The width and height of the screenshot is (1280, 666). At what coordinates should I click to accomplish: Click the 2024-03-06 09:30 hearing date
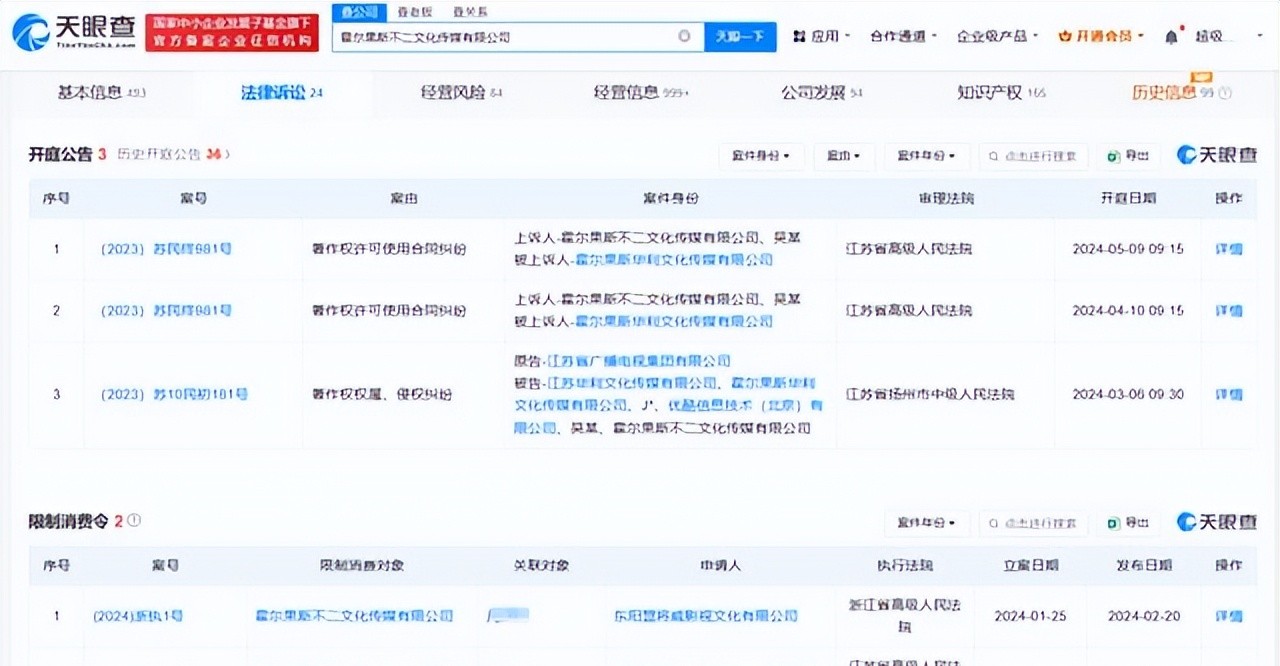pos(1128,395)
